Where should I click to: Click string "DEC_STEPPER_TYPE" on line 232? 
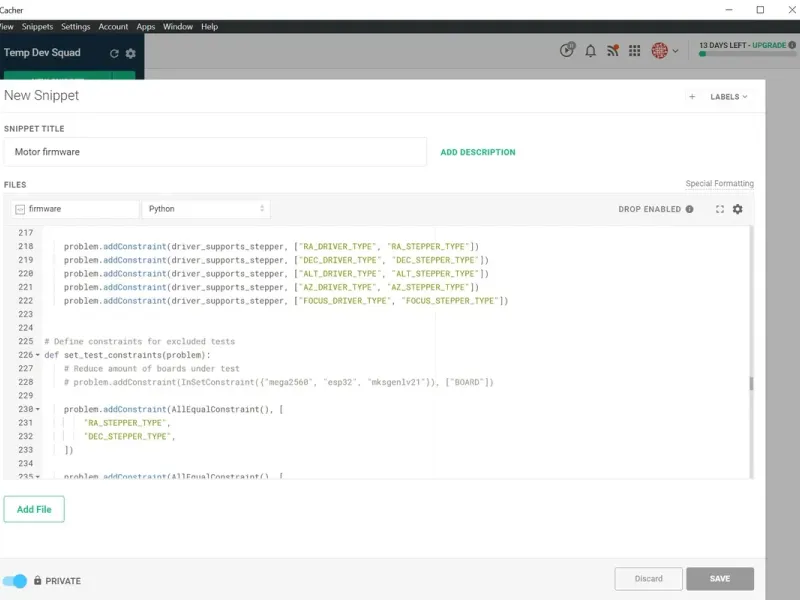[x=127, y=436]
